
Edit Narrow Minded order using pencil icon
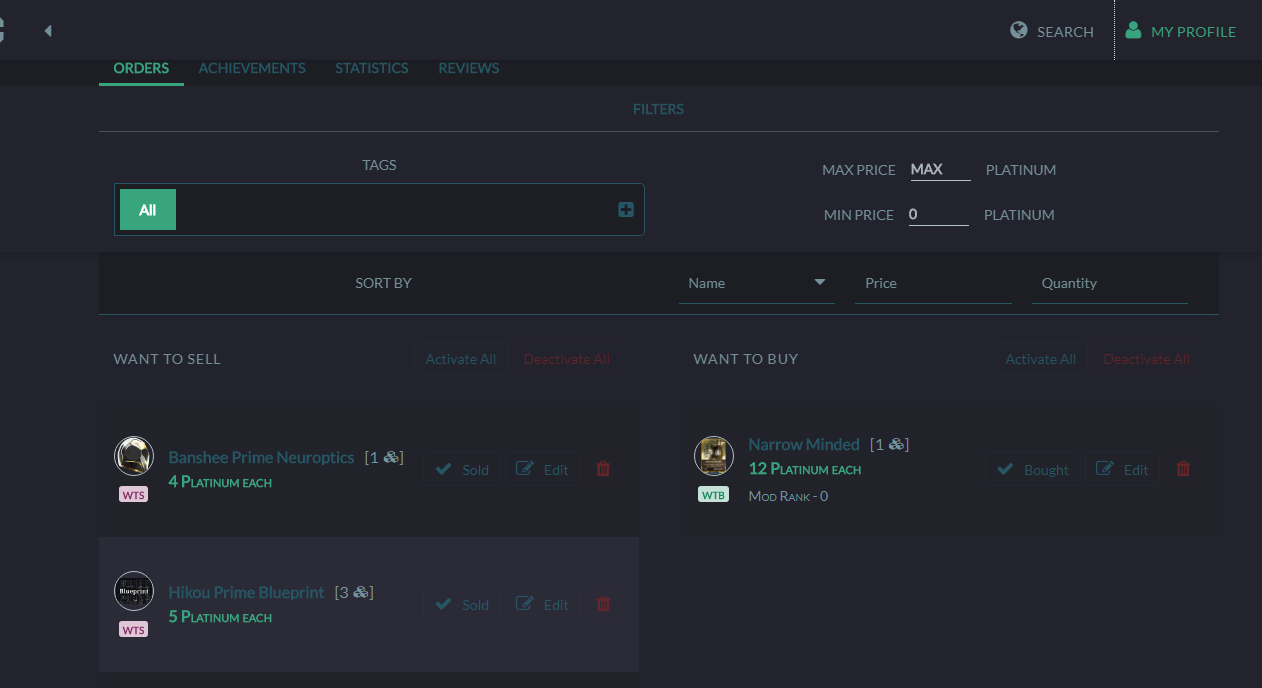coord(1121,468)
